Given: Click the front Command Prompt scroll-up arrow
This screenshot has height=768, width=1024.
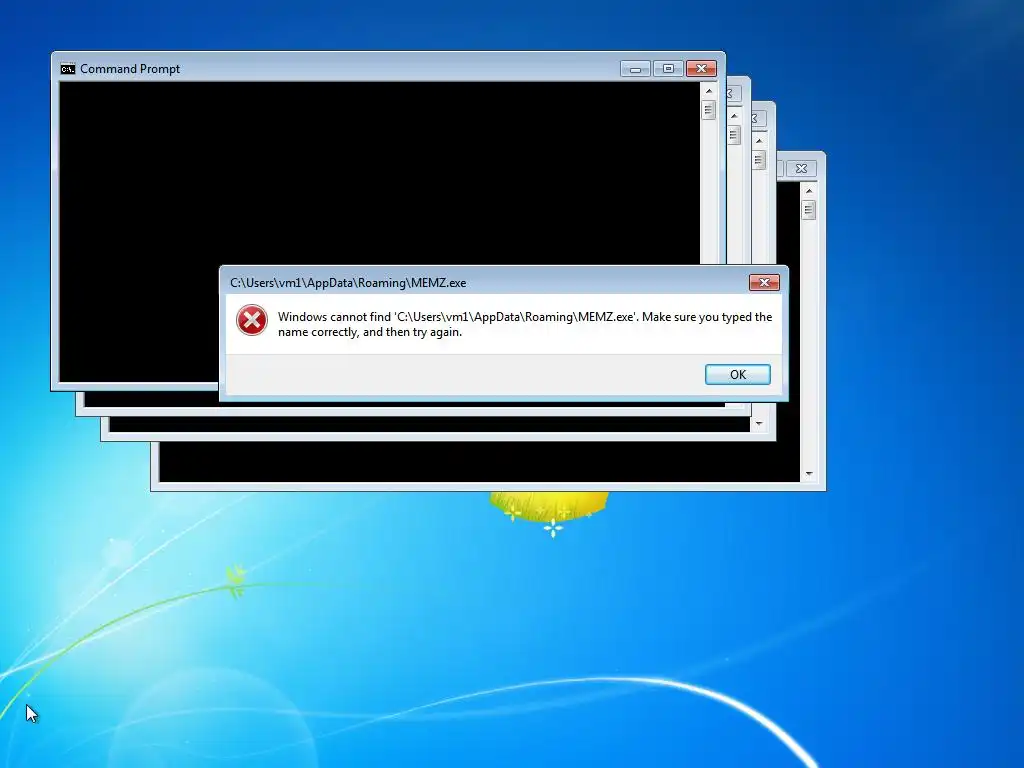Looking at the screenshot, I should (709, 91).
